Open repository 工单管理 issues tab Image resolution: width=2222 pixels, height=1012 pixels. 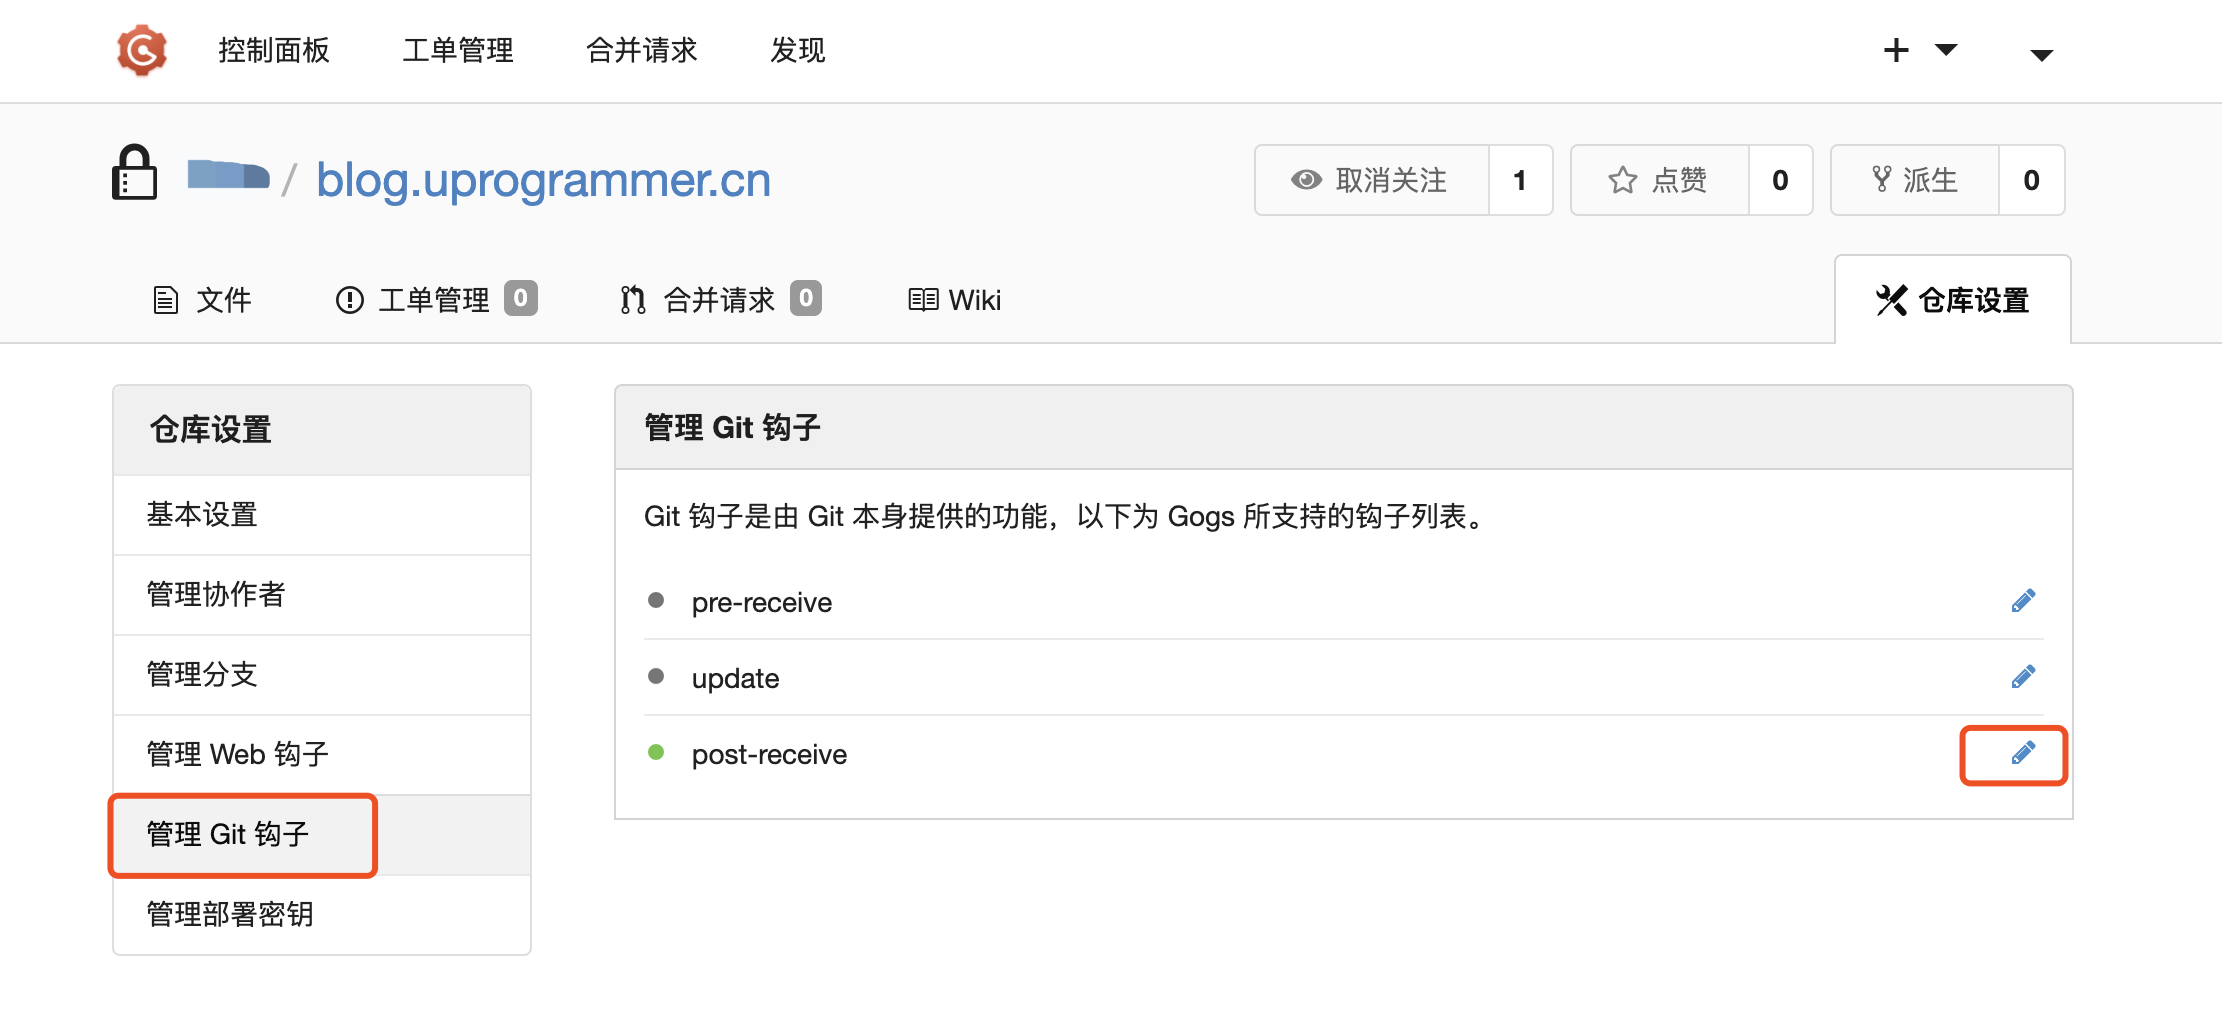[435, 300]
